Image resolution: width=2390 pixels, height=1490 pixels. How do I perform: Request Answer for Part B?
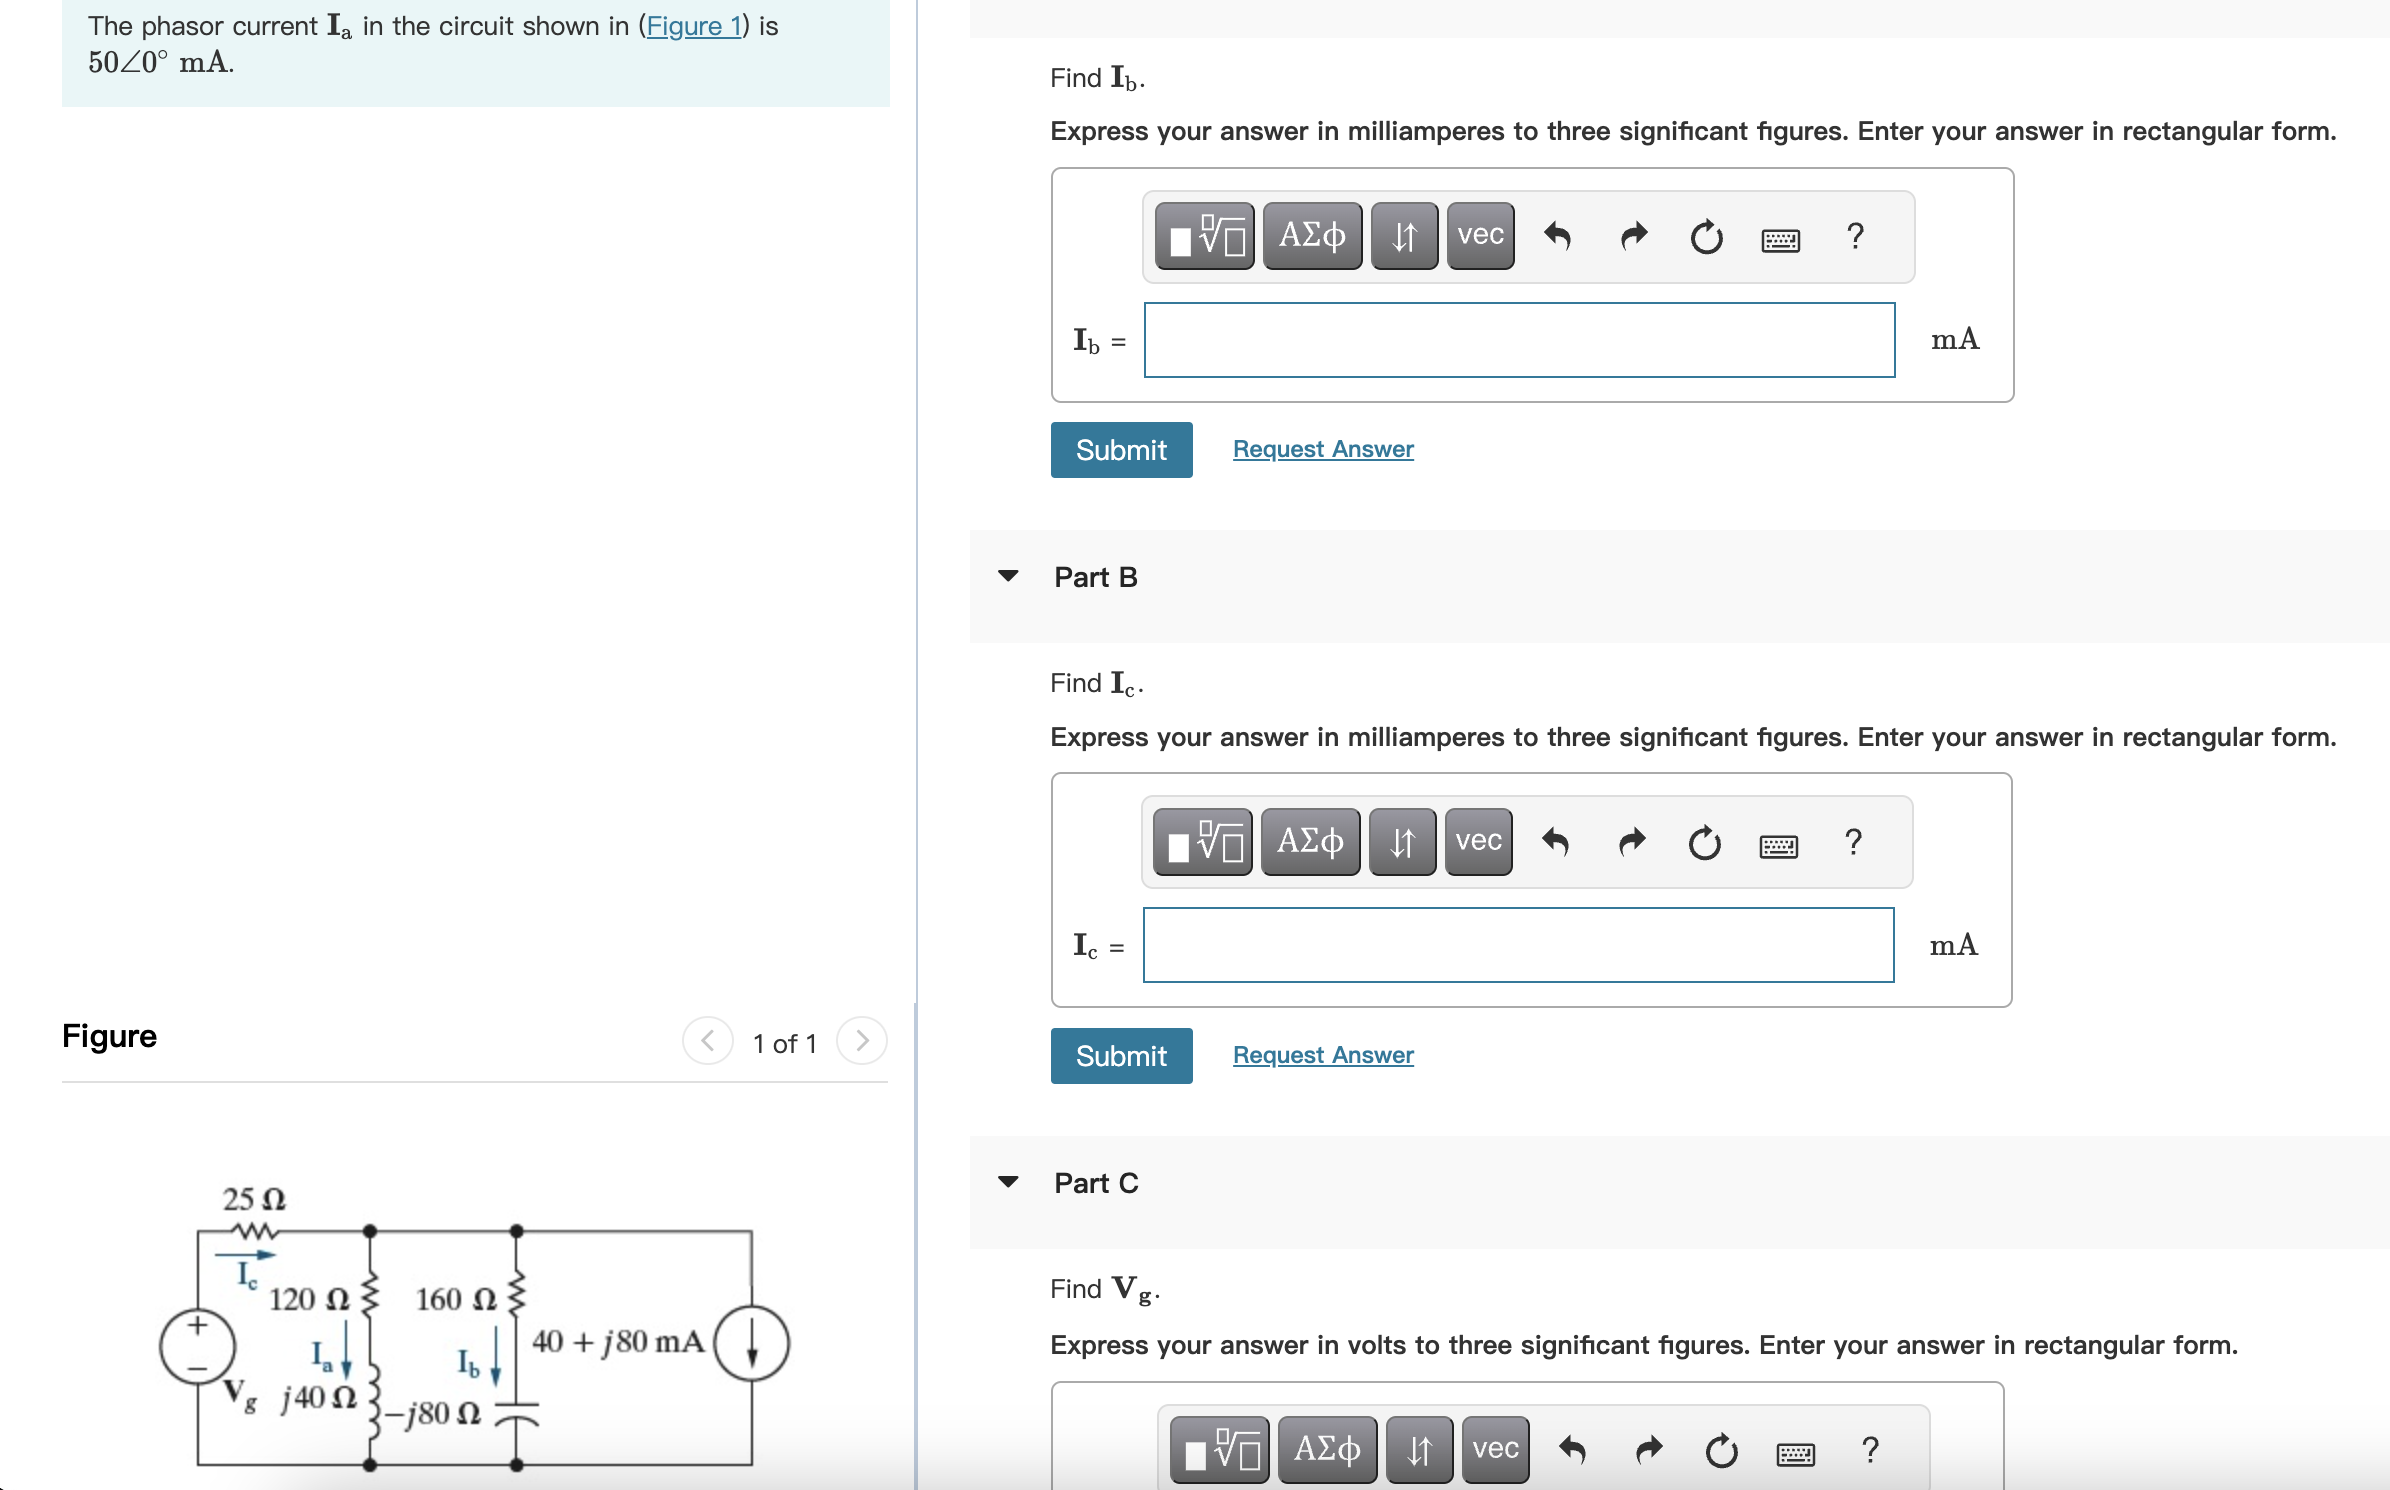[1322, 1055]
